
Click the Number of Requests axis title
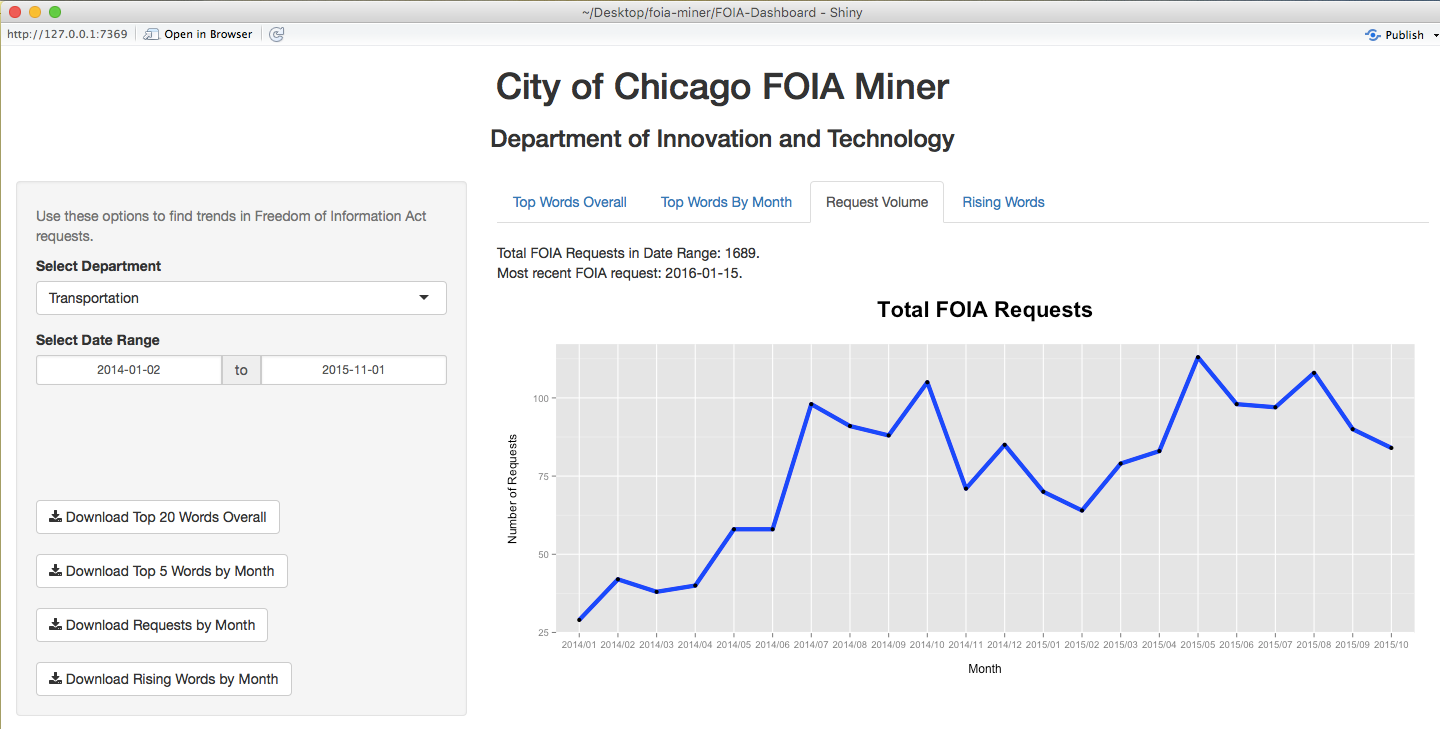tap(513, 489)
